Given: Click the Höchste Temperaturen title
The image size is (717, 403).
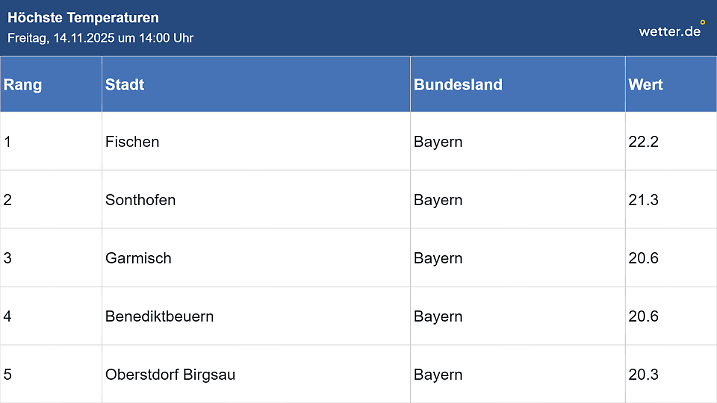Looking at the screenshot, I should [x=83, y=18].
